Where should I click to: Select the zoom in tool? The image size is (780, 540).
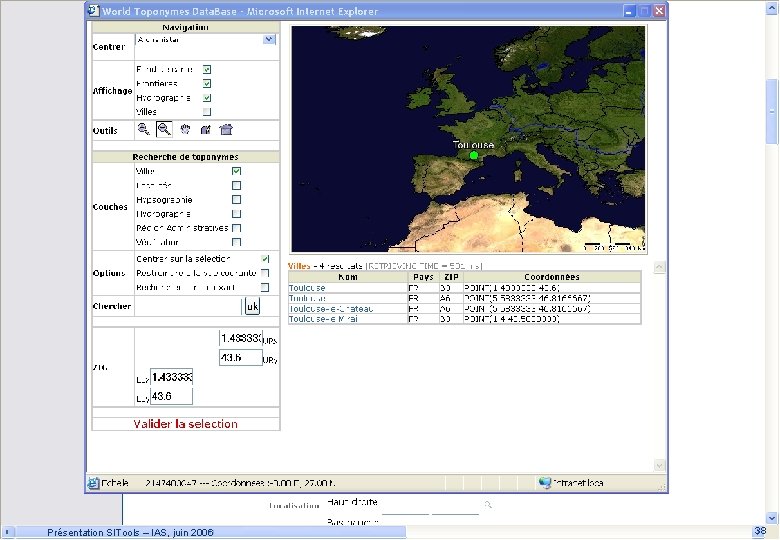(x=144, y=129)
